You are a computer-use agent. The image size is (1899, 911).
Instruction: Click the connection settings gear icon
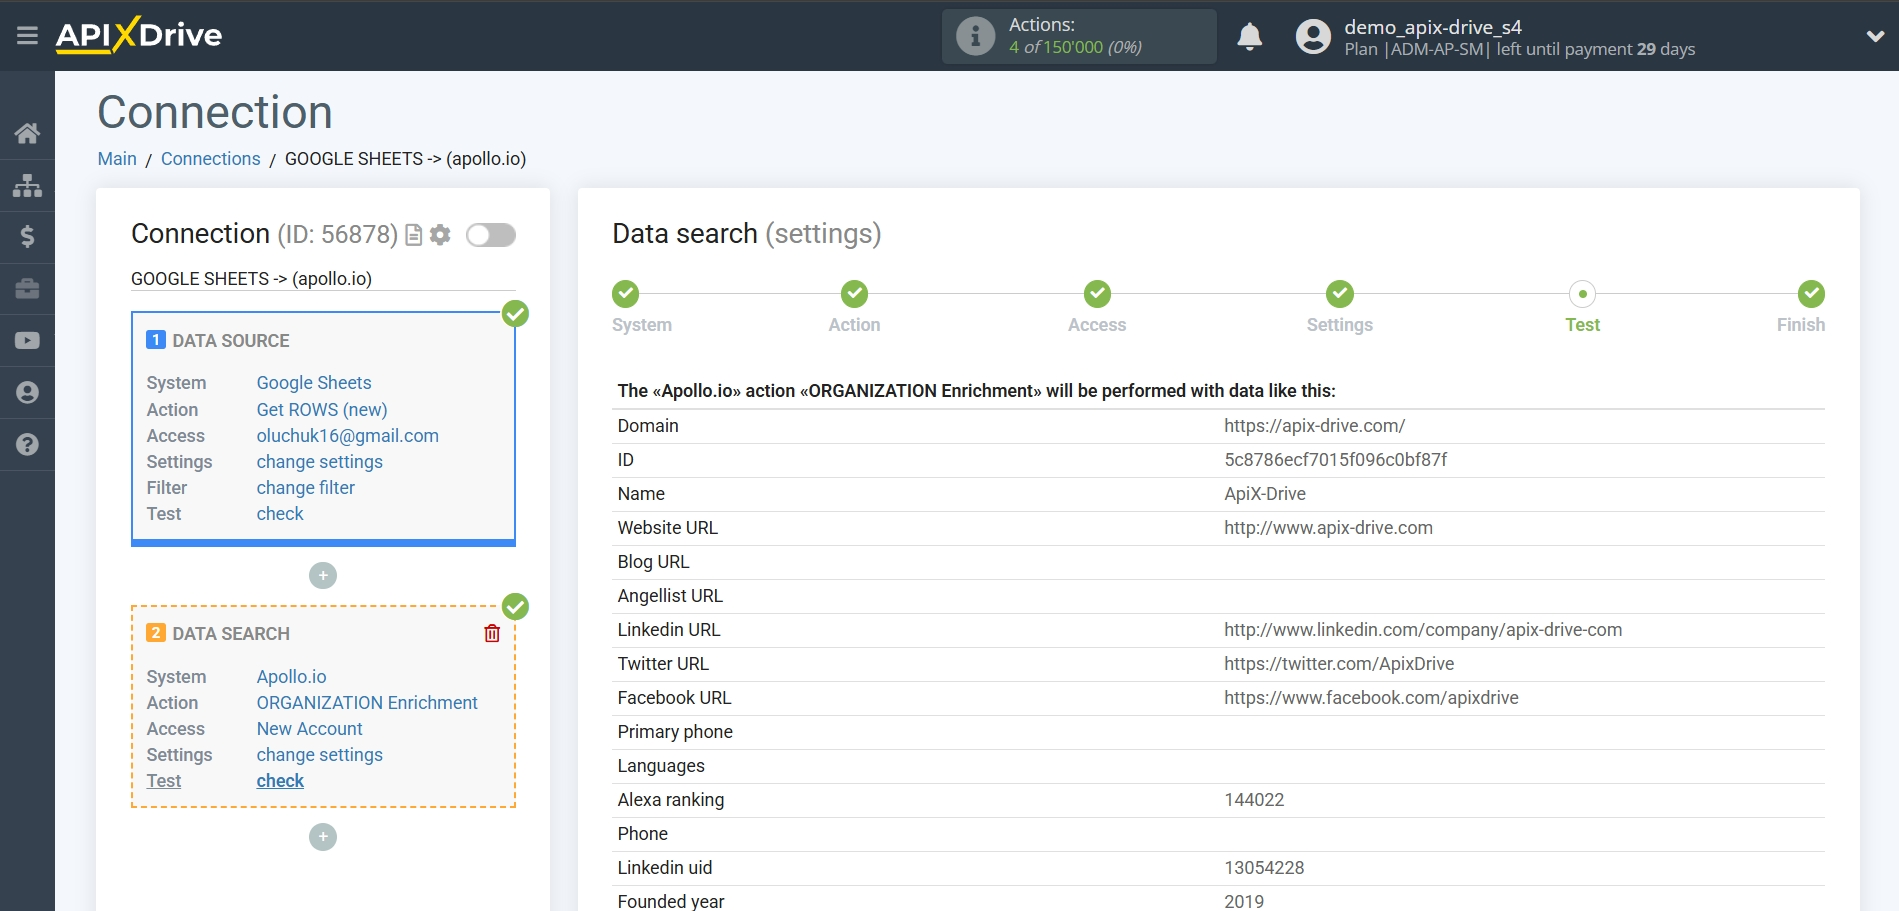pos(439,234)
